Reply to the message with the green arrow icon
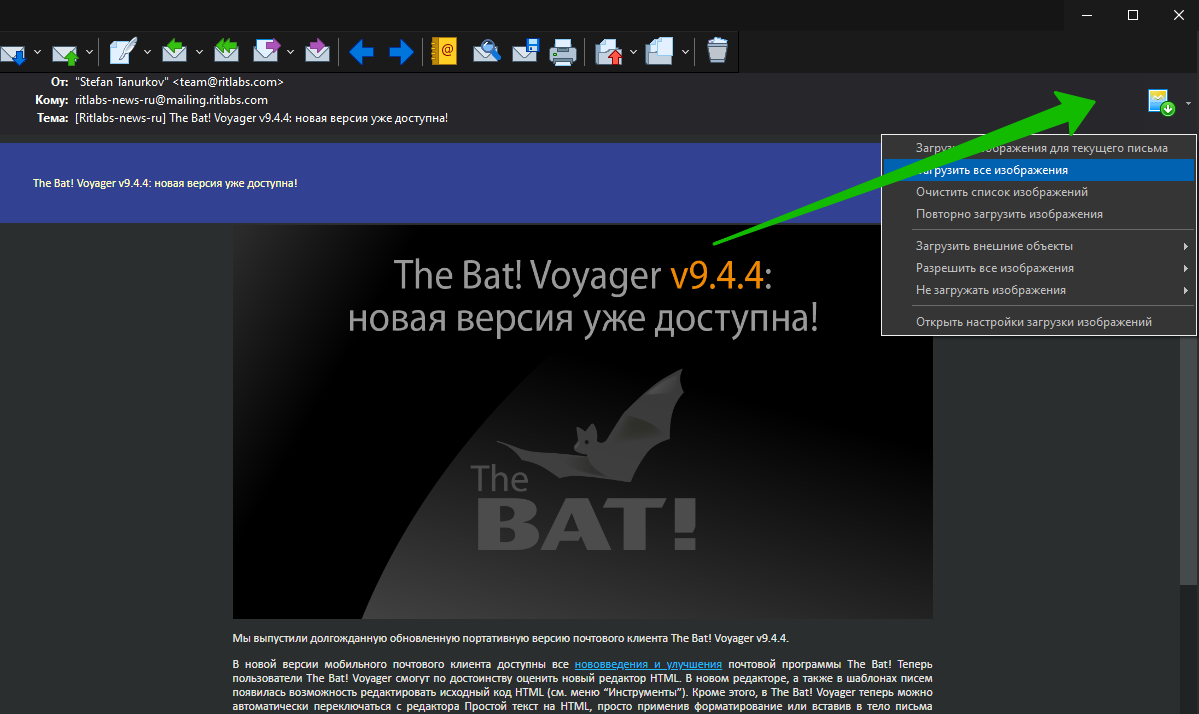Screen dimensions: 1199x714 [175, 50]
